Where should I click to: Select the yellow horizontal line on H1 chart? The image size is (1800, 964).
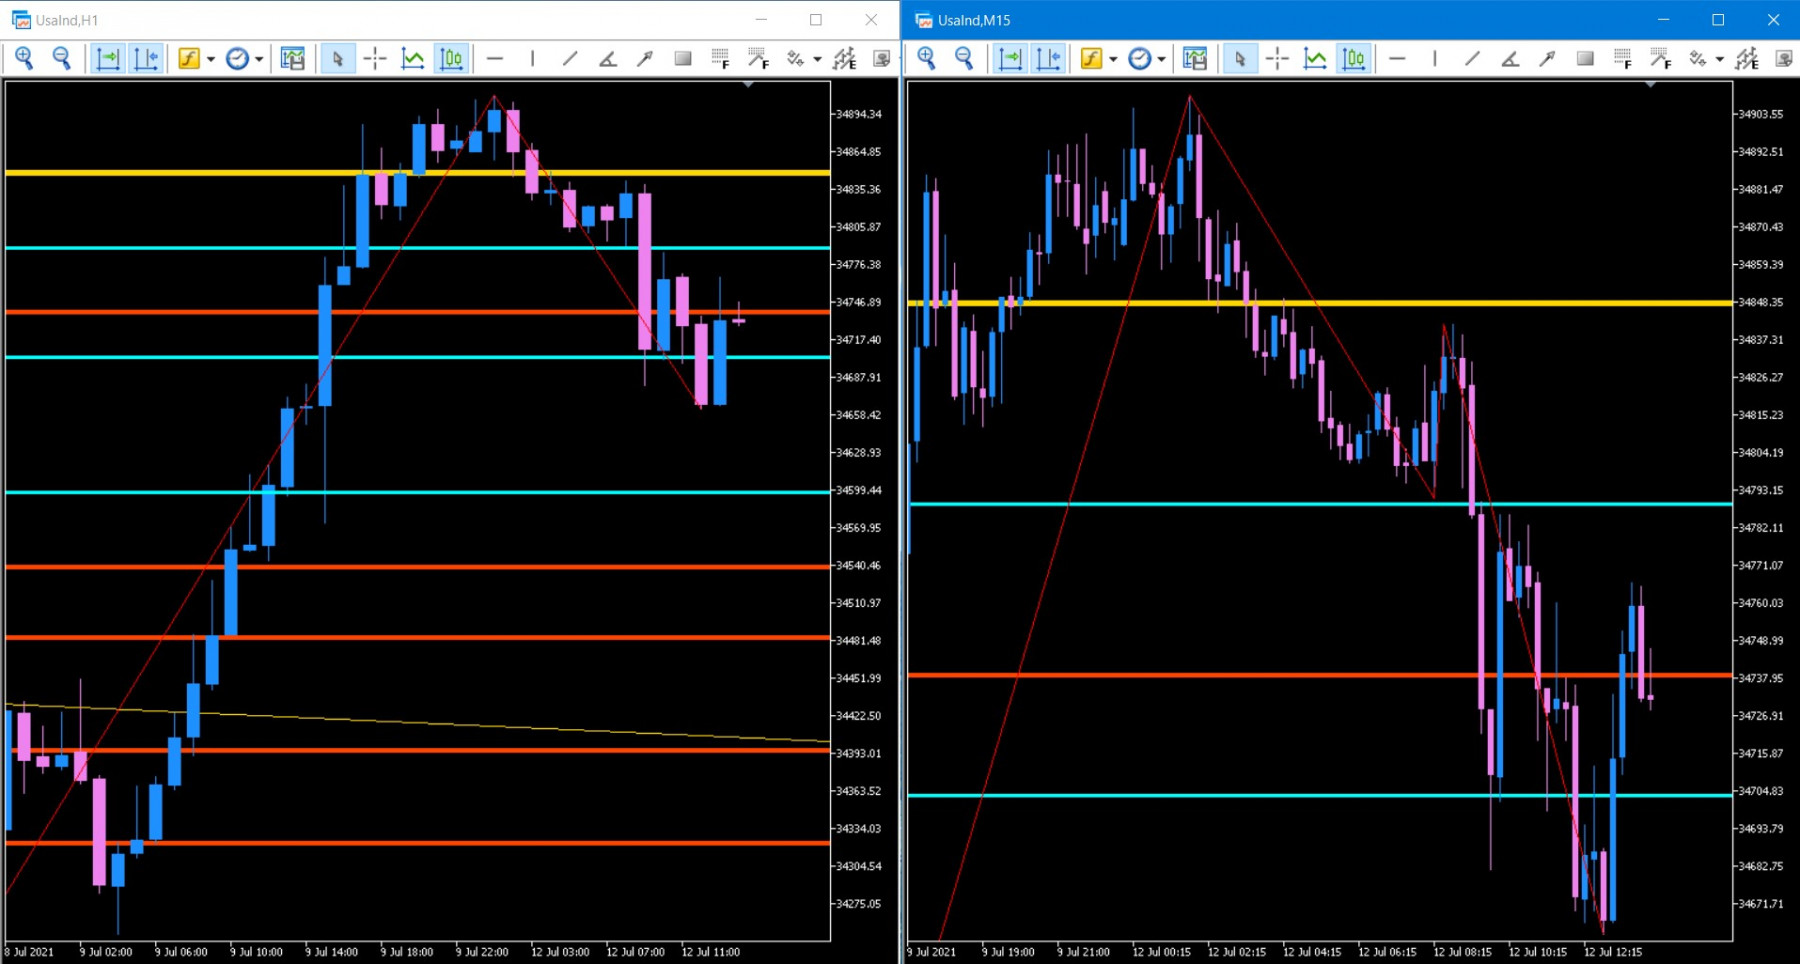418,173
